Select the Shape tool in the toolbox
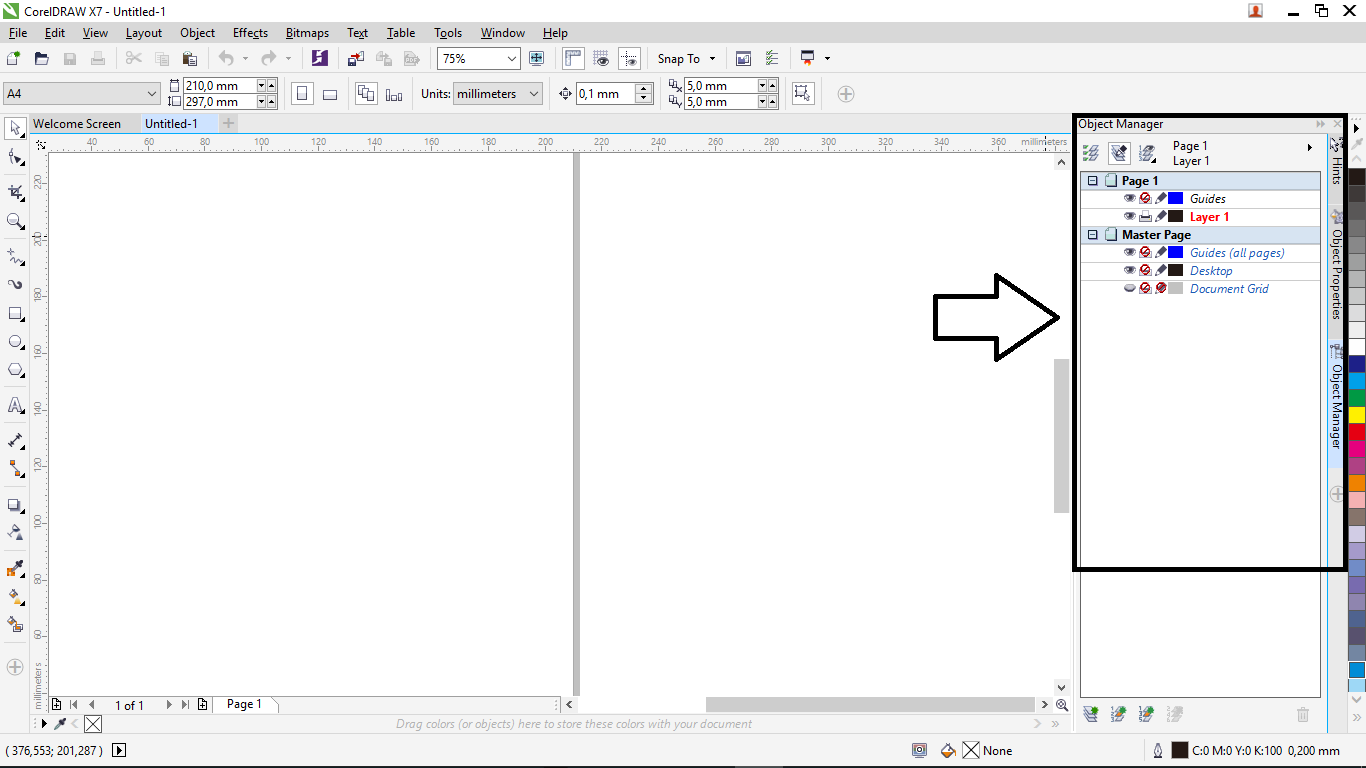 point(14,156)
